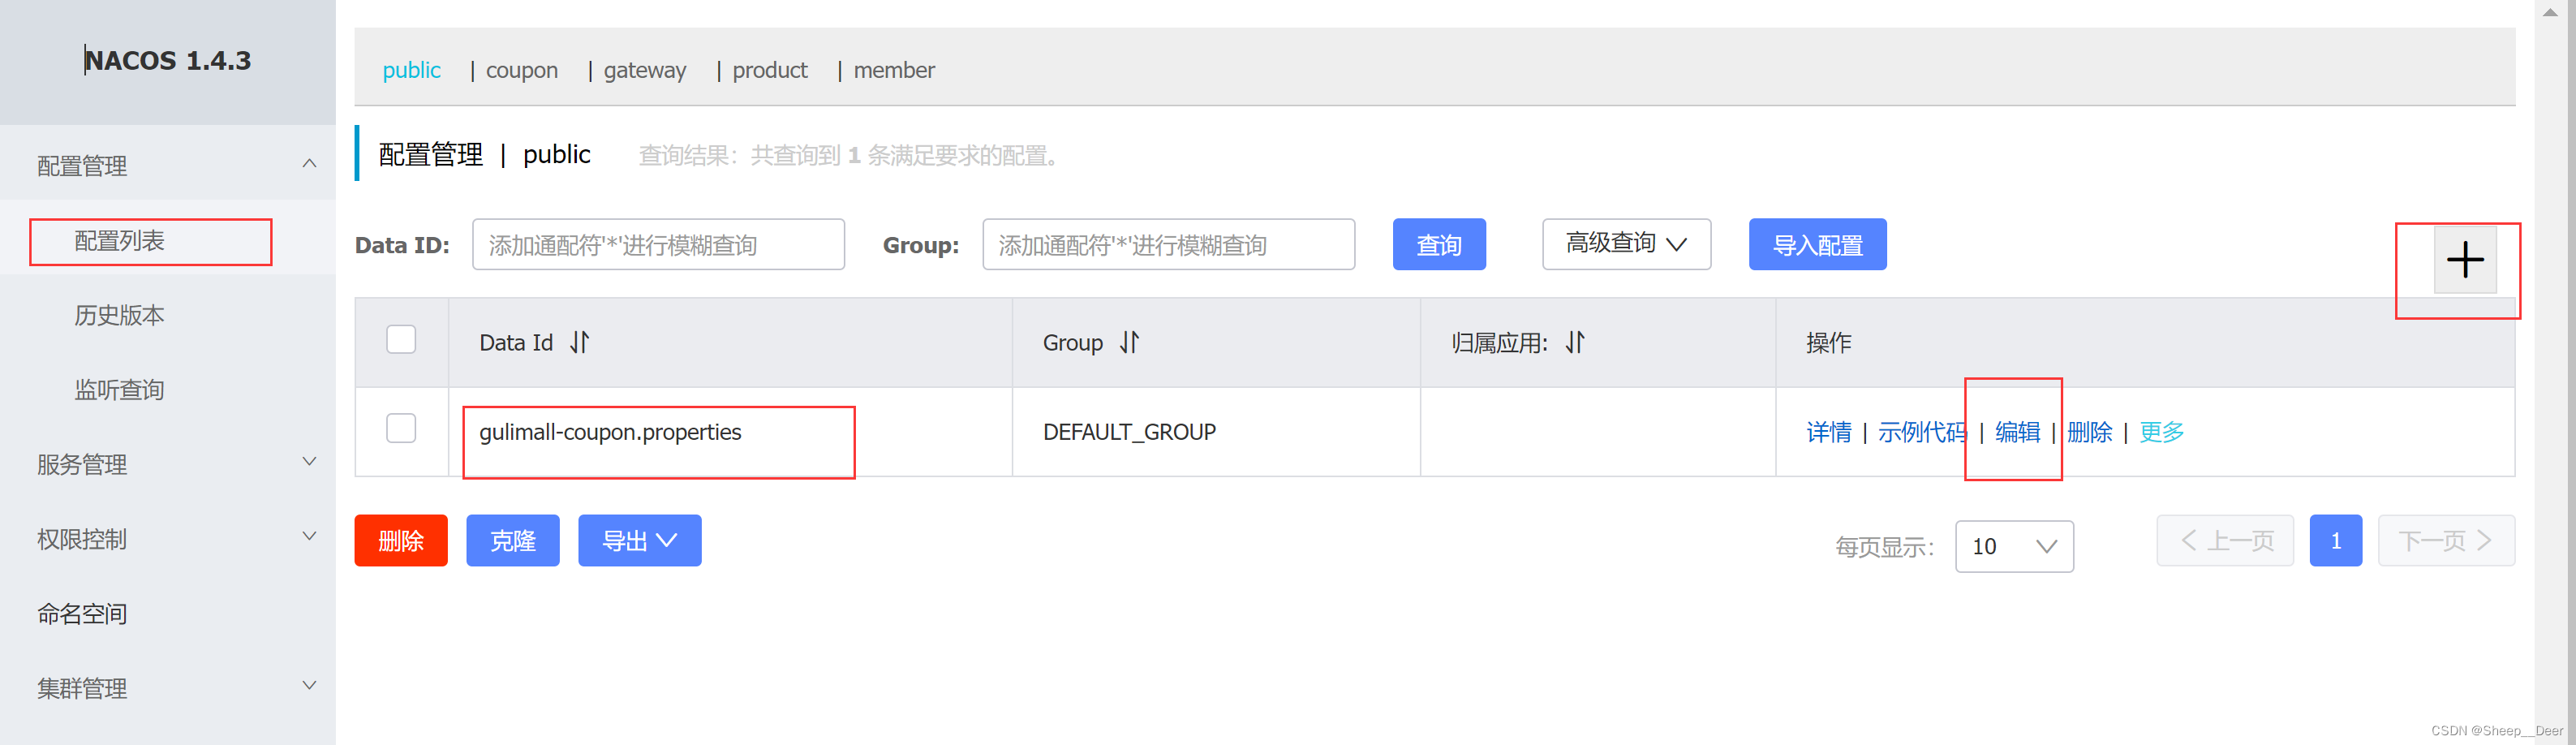This screenshot has width=2576, height=745.
Task: Toggle the select-all header checkbox
Action: (401, 340)
